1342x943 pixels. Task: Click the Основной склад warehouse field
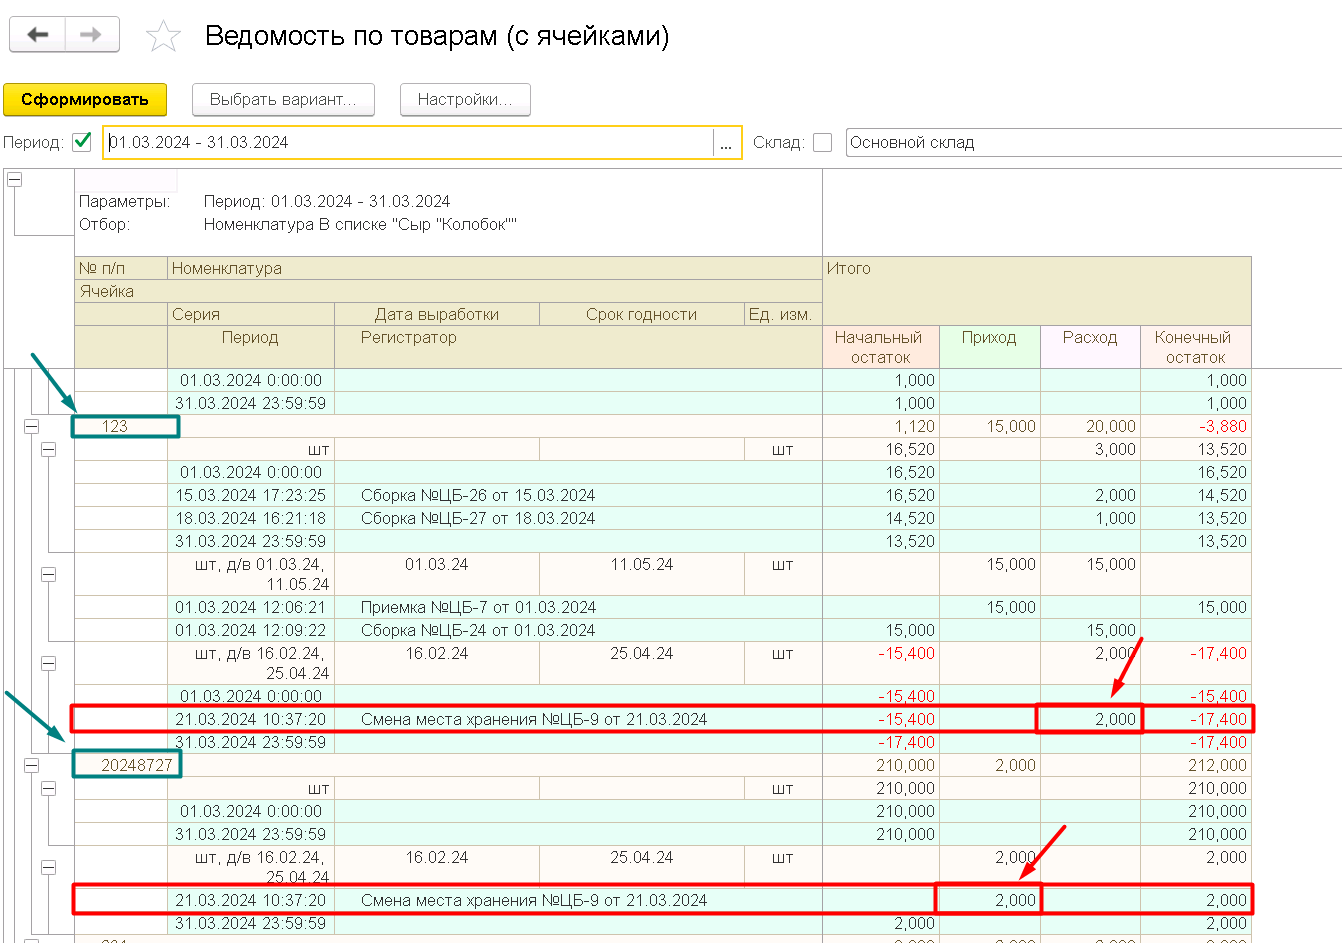click(x=1090, y=143)
